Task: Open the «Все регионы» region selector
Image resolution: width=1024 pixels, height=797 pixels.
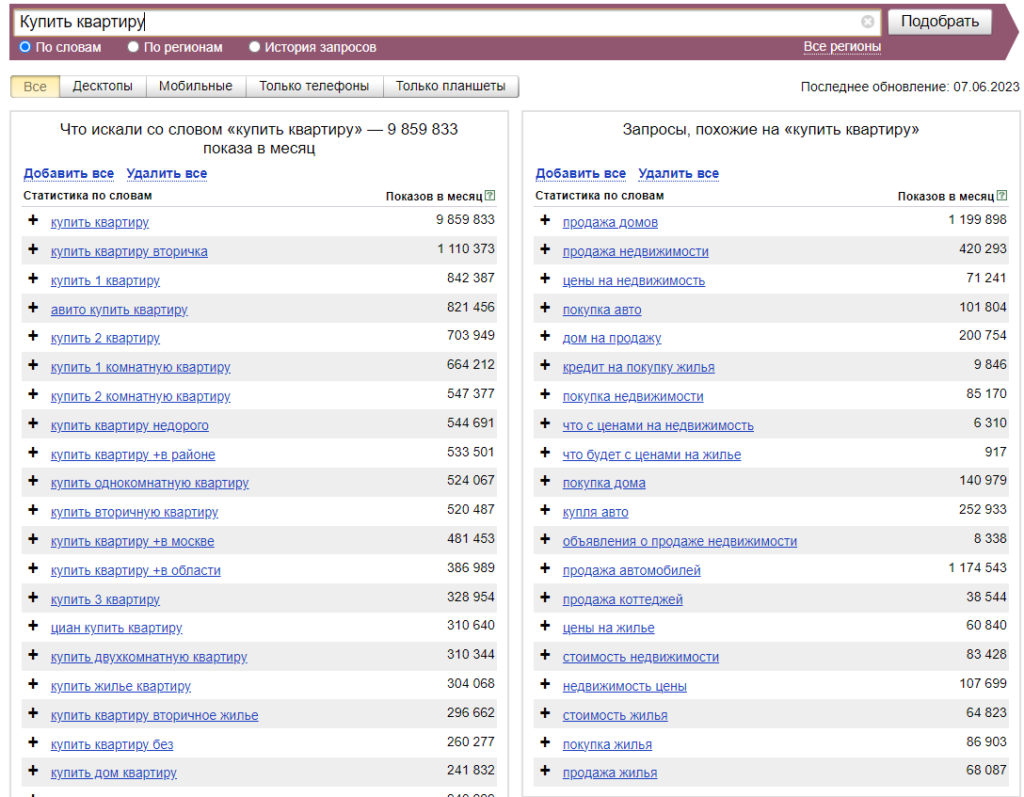Action: pos(842,47)
